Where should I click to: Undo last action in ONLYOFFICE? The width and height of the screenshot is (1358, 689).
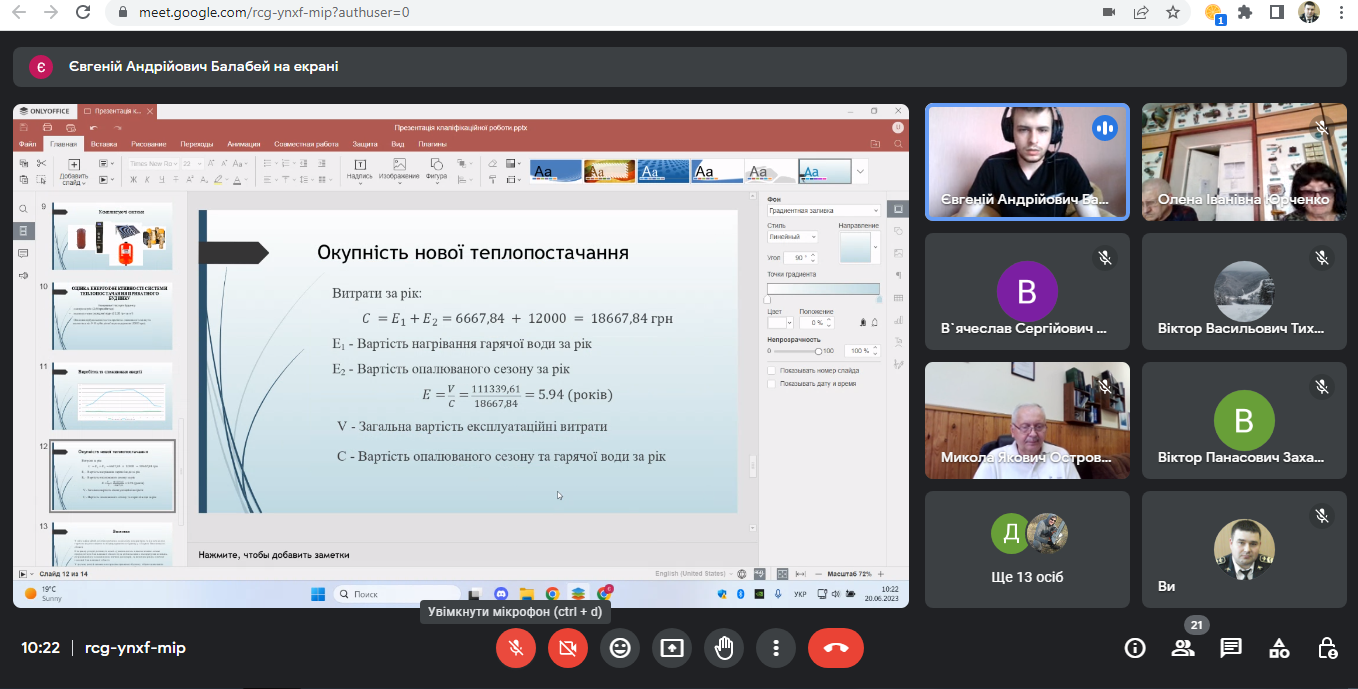94,128
